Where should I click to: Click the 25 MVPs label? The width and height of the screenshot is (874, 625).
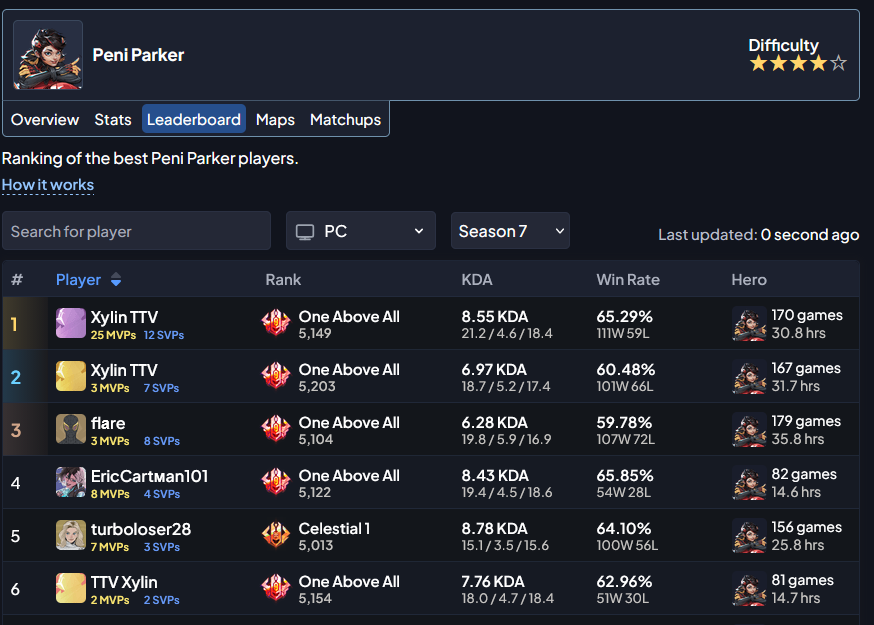click(114, 335)
